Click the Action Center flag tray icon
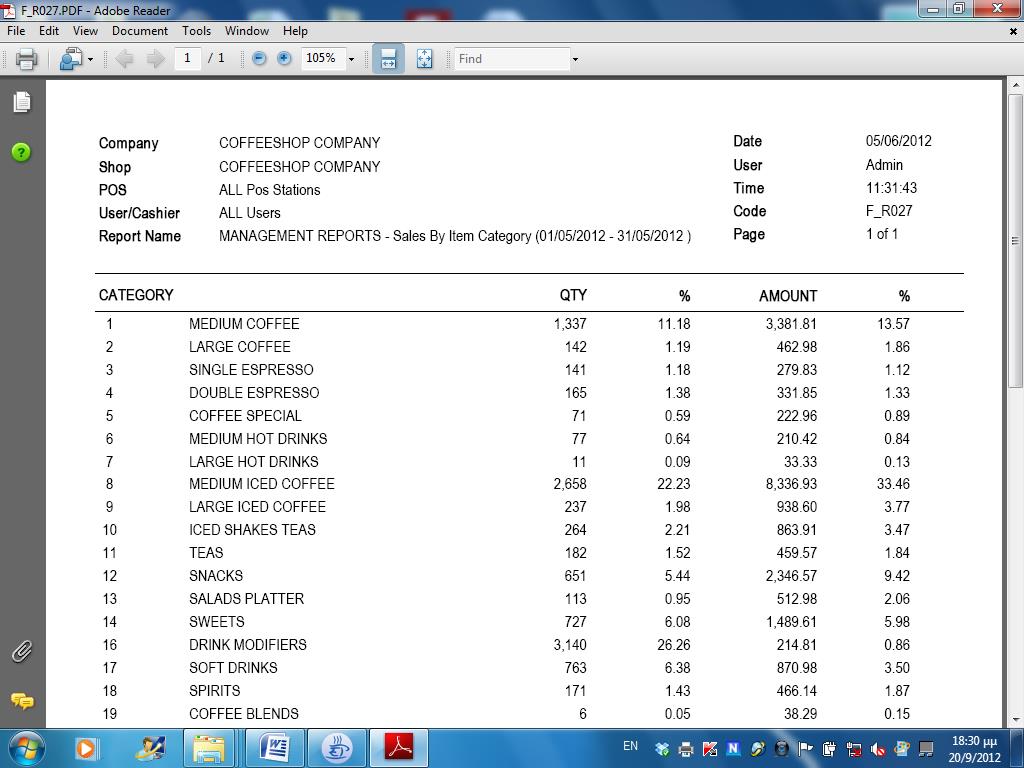Viewport: 1024px width, 768px height. 806,748
